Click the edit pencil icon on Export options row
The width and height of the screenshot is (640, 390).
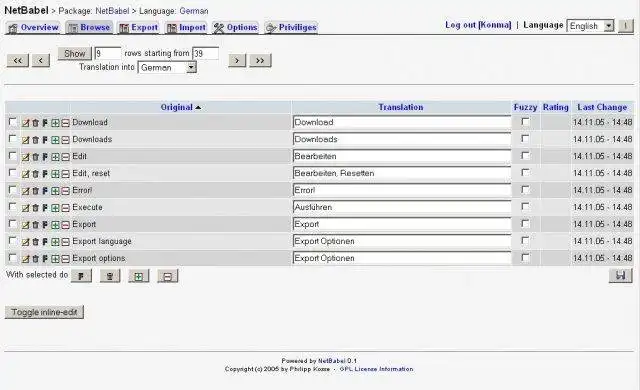[x=25, y=259]
